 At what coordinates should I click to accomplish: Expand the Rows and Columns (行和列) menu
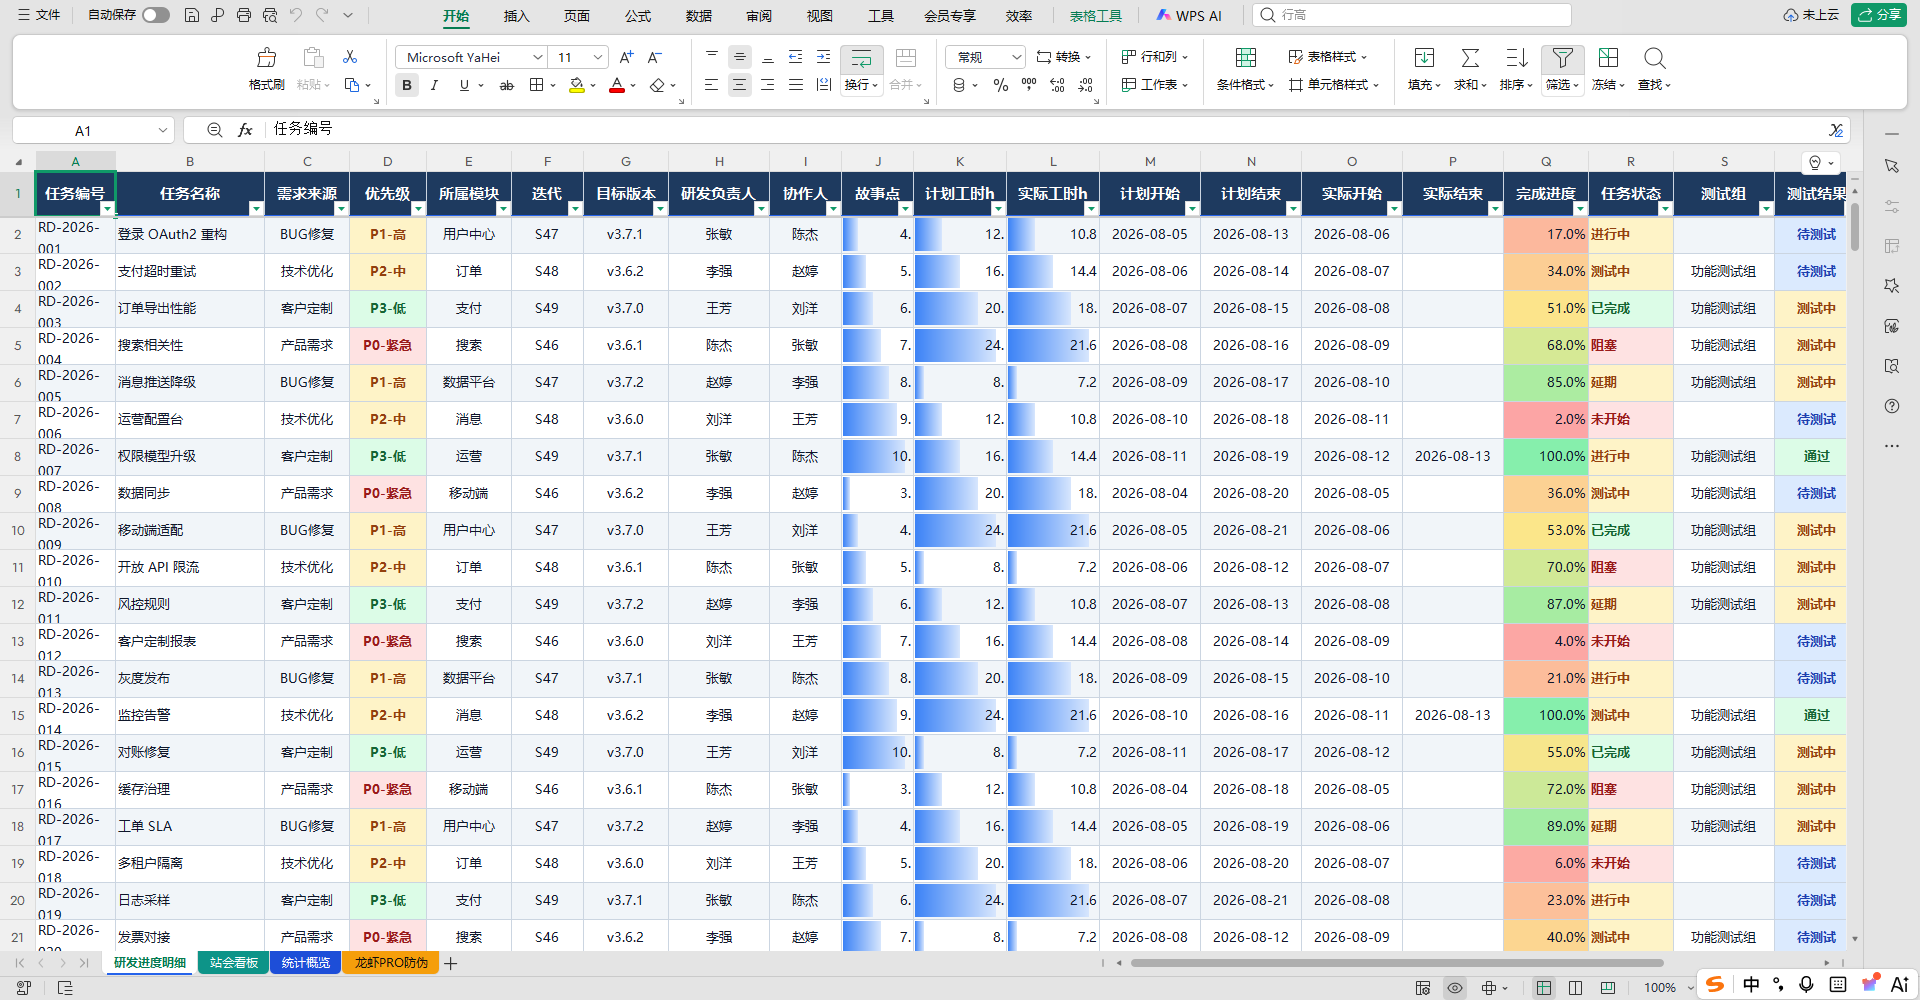click(1155, 57)
